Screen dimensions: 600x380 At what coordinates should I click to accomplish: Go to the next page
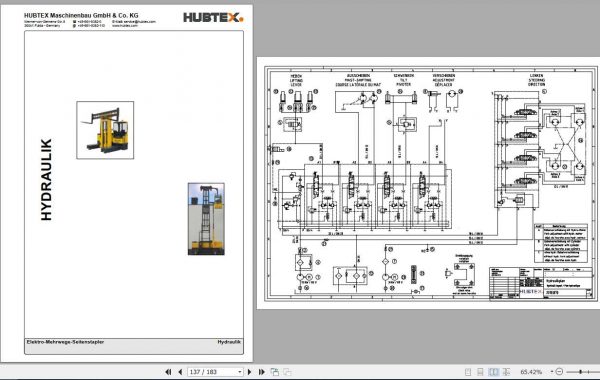249,372
